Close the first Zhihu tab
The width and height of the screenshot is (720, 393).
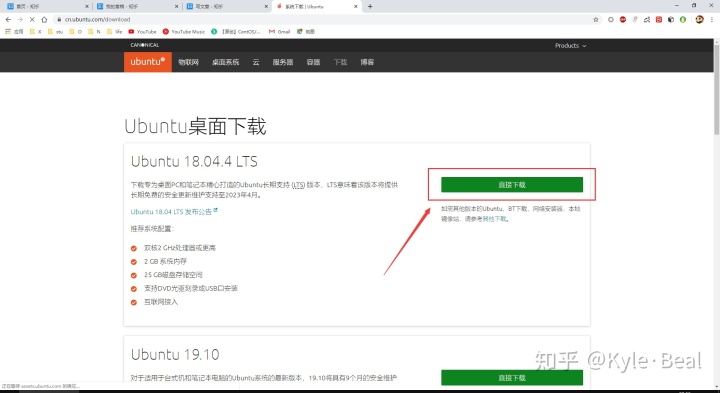tap(87, 6)
